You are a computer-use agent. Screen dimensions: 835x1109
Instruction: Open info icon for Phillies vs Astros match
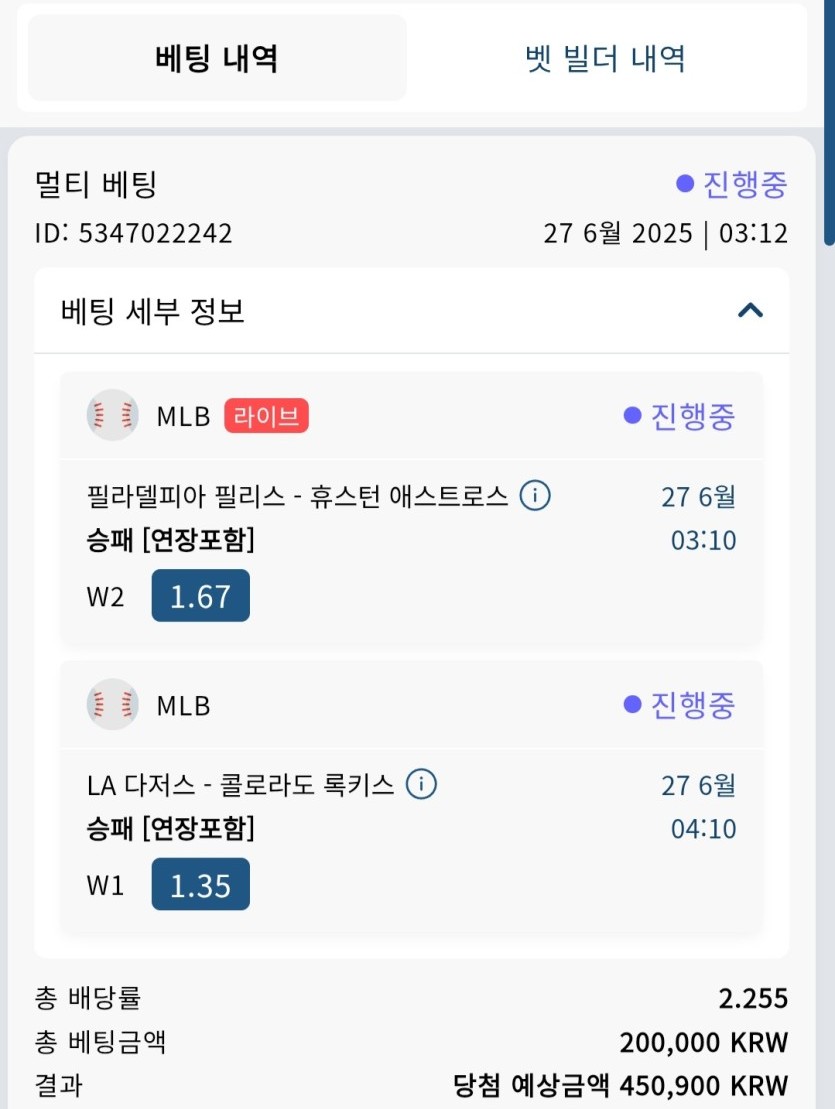[535, 496]
